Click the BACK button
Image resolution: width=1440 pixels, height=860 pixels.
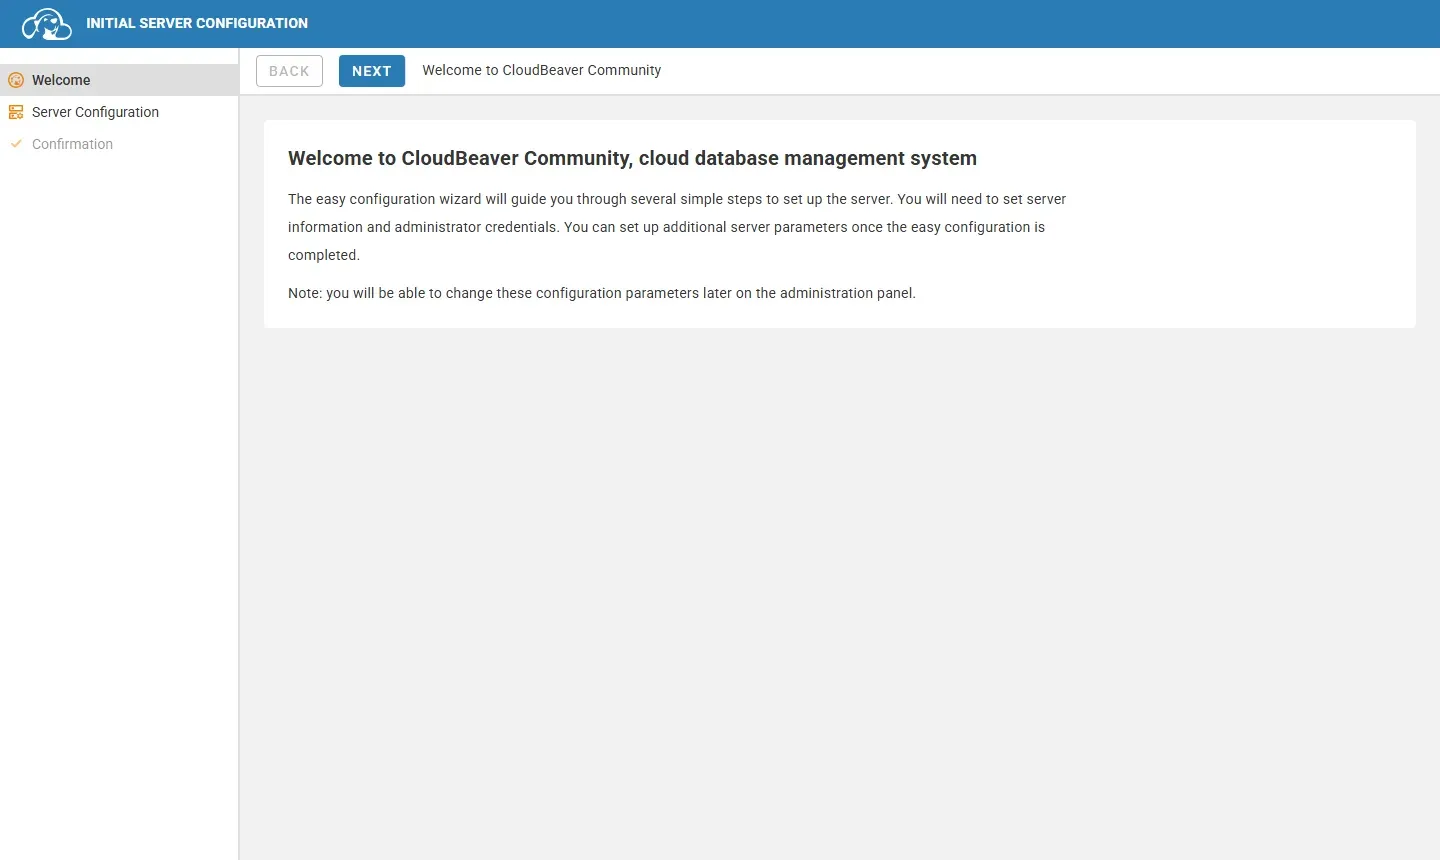pos(289,71)
